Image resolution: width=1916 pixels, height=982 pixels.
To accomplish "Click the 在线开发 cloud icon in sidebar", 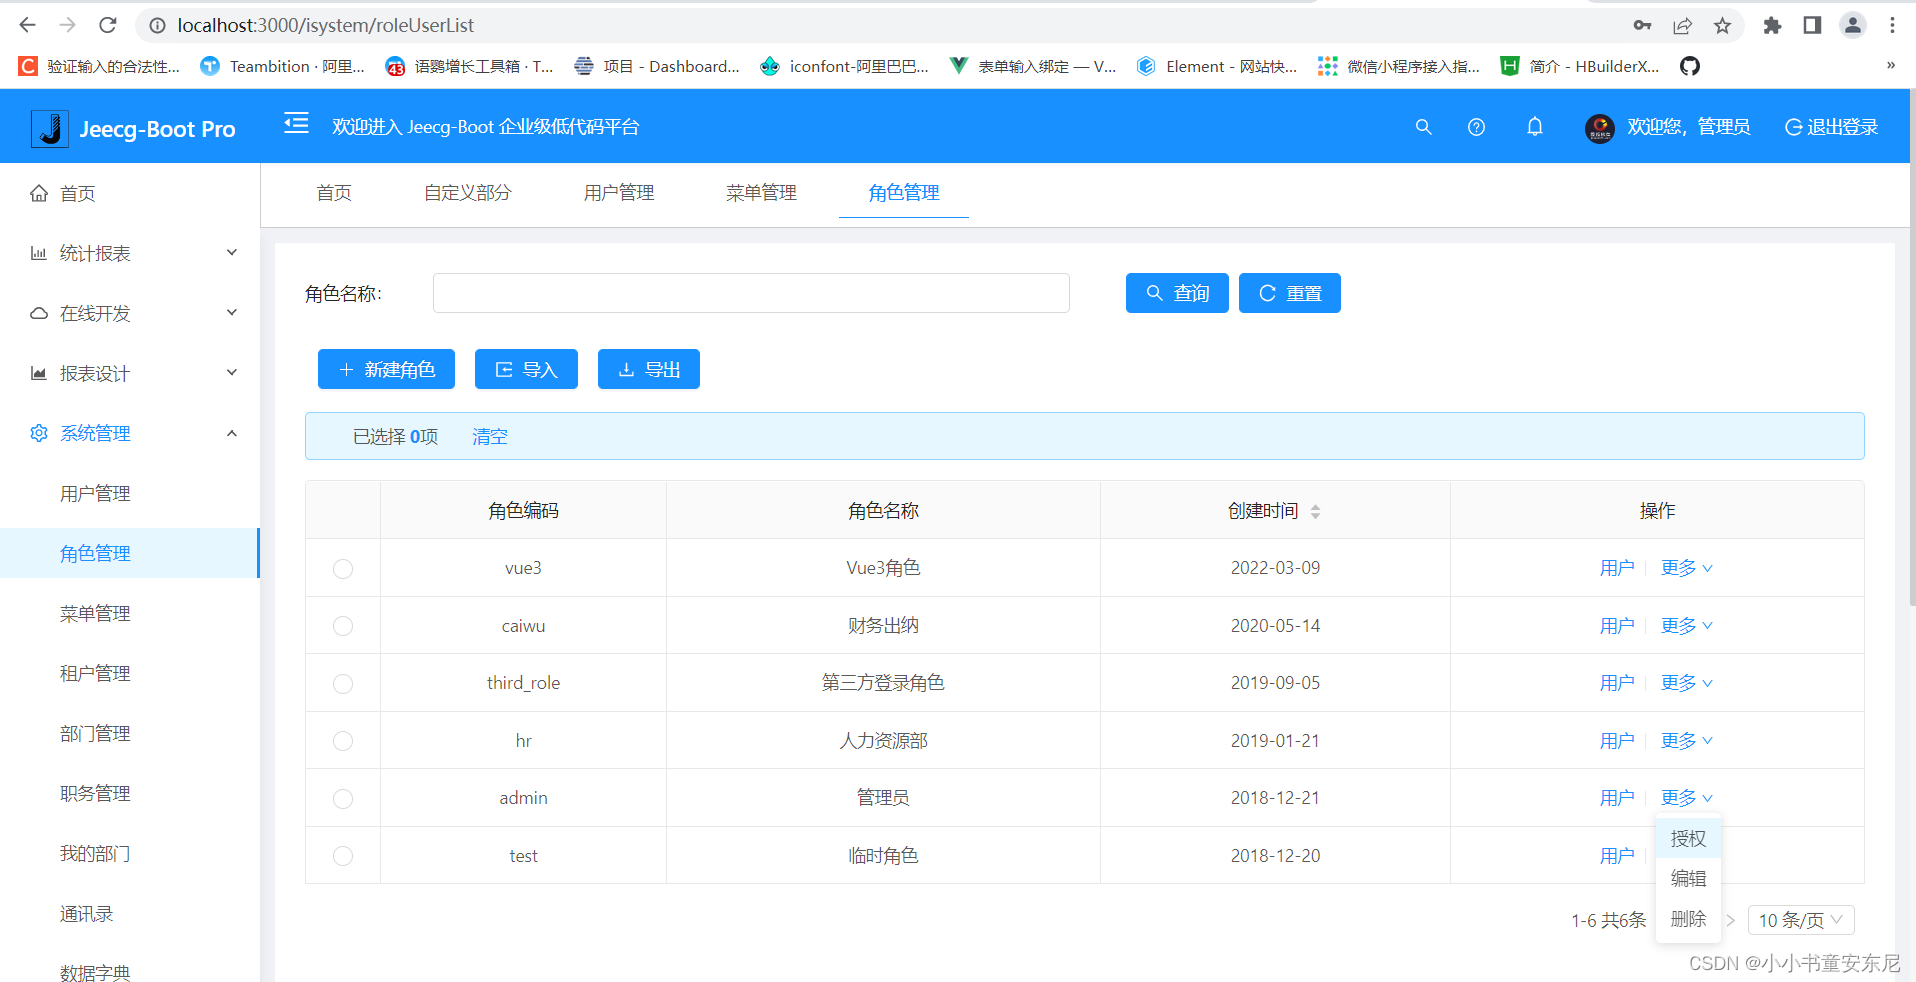I will coord(37,312).
